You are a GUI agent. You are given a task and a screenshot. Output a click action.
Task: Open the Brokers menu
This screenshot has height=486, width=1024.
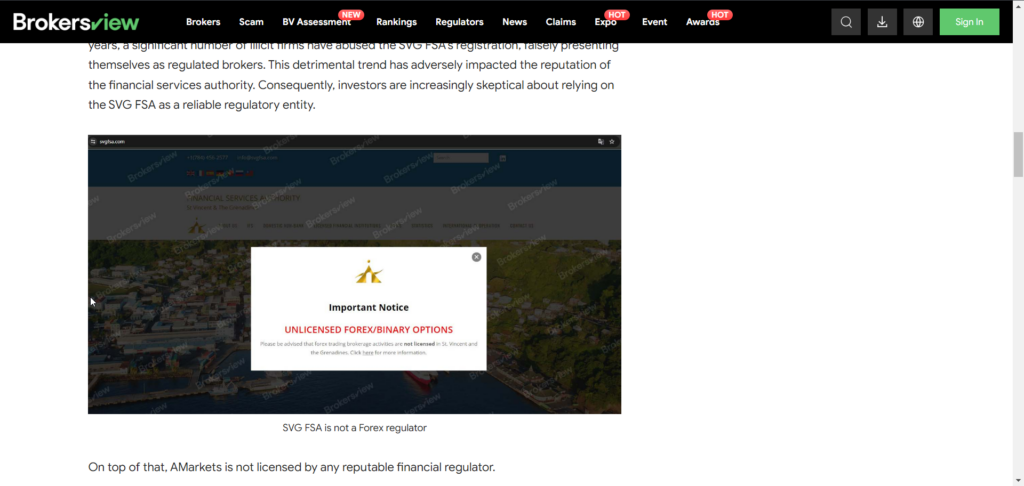[x=203, y=22]
